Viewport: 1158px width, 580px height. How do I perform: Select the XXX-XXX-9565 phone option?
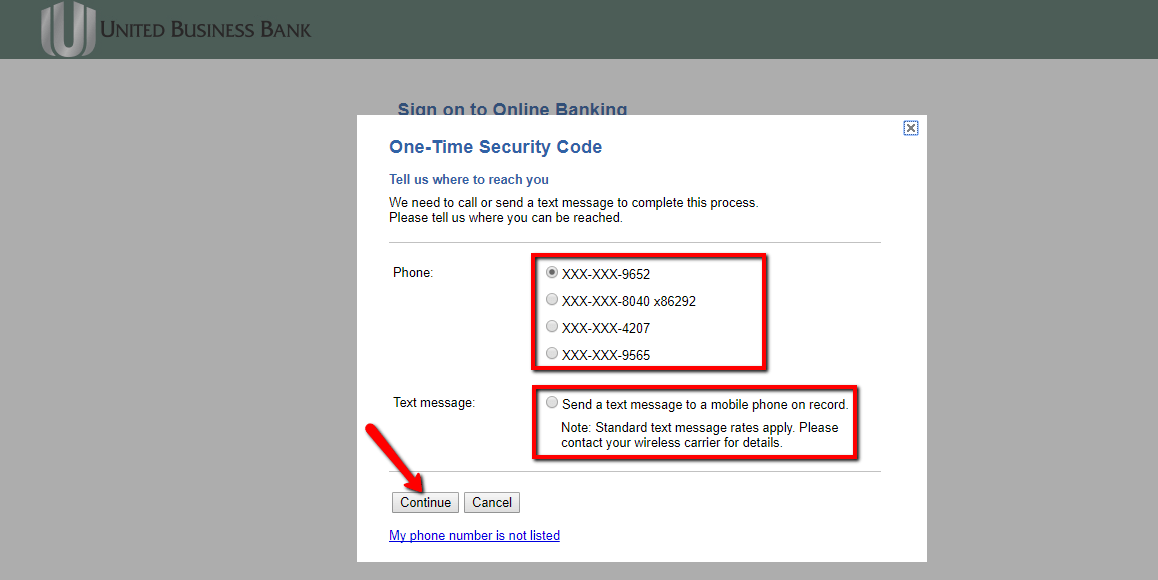tap(552, 352)
